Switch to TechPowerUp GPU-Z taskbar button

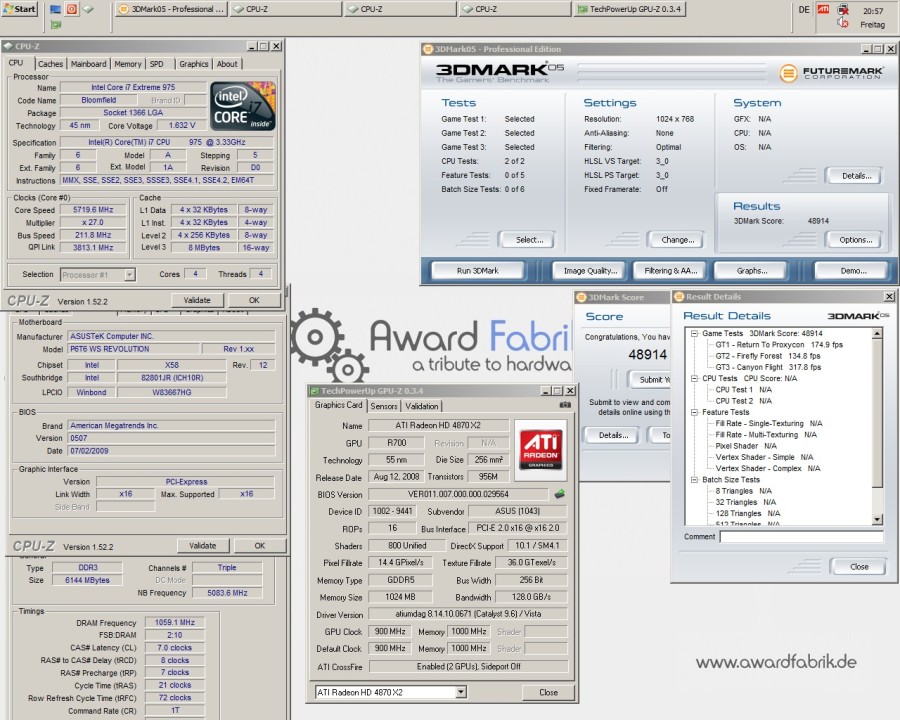(x=630, y=9)
